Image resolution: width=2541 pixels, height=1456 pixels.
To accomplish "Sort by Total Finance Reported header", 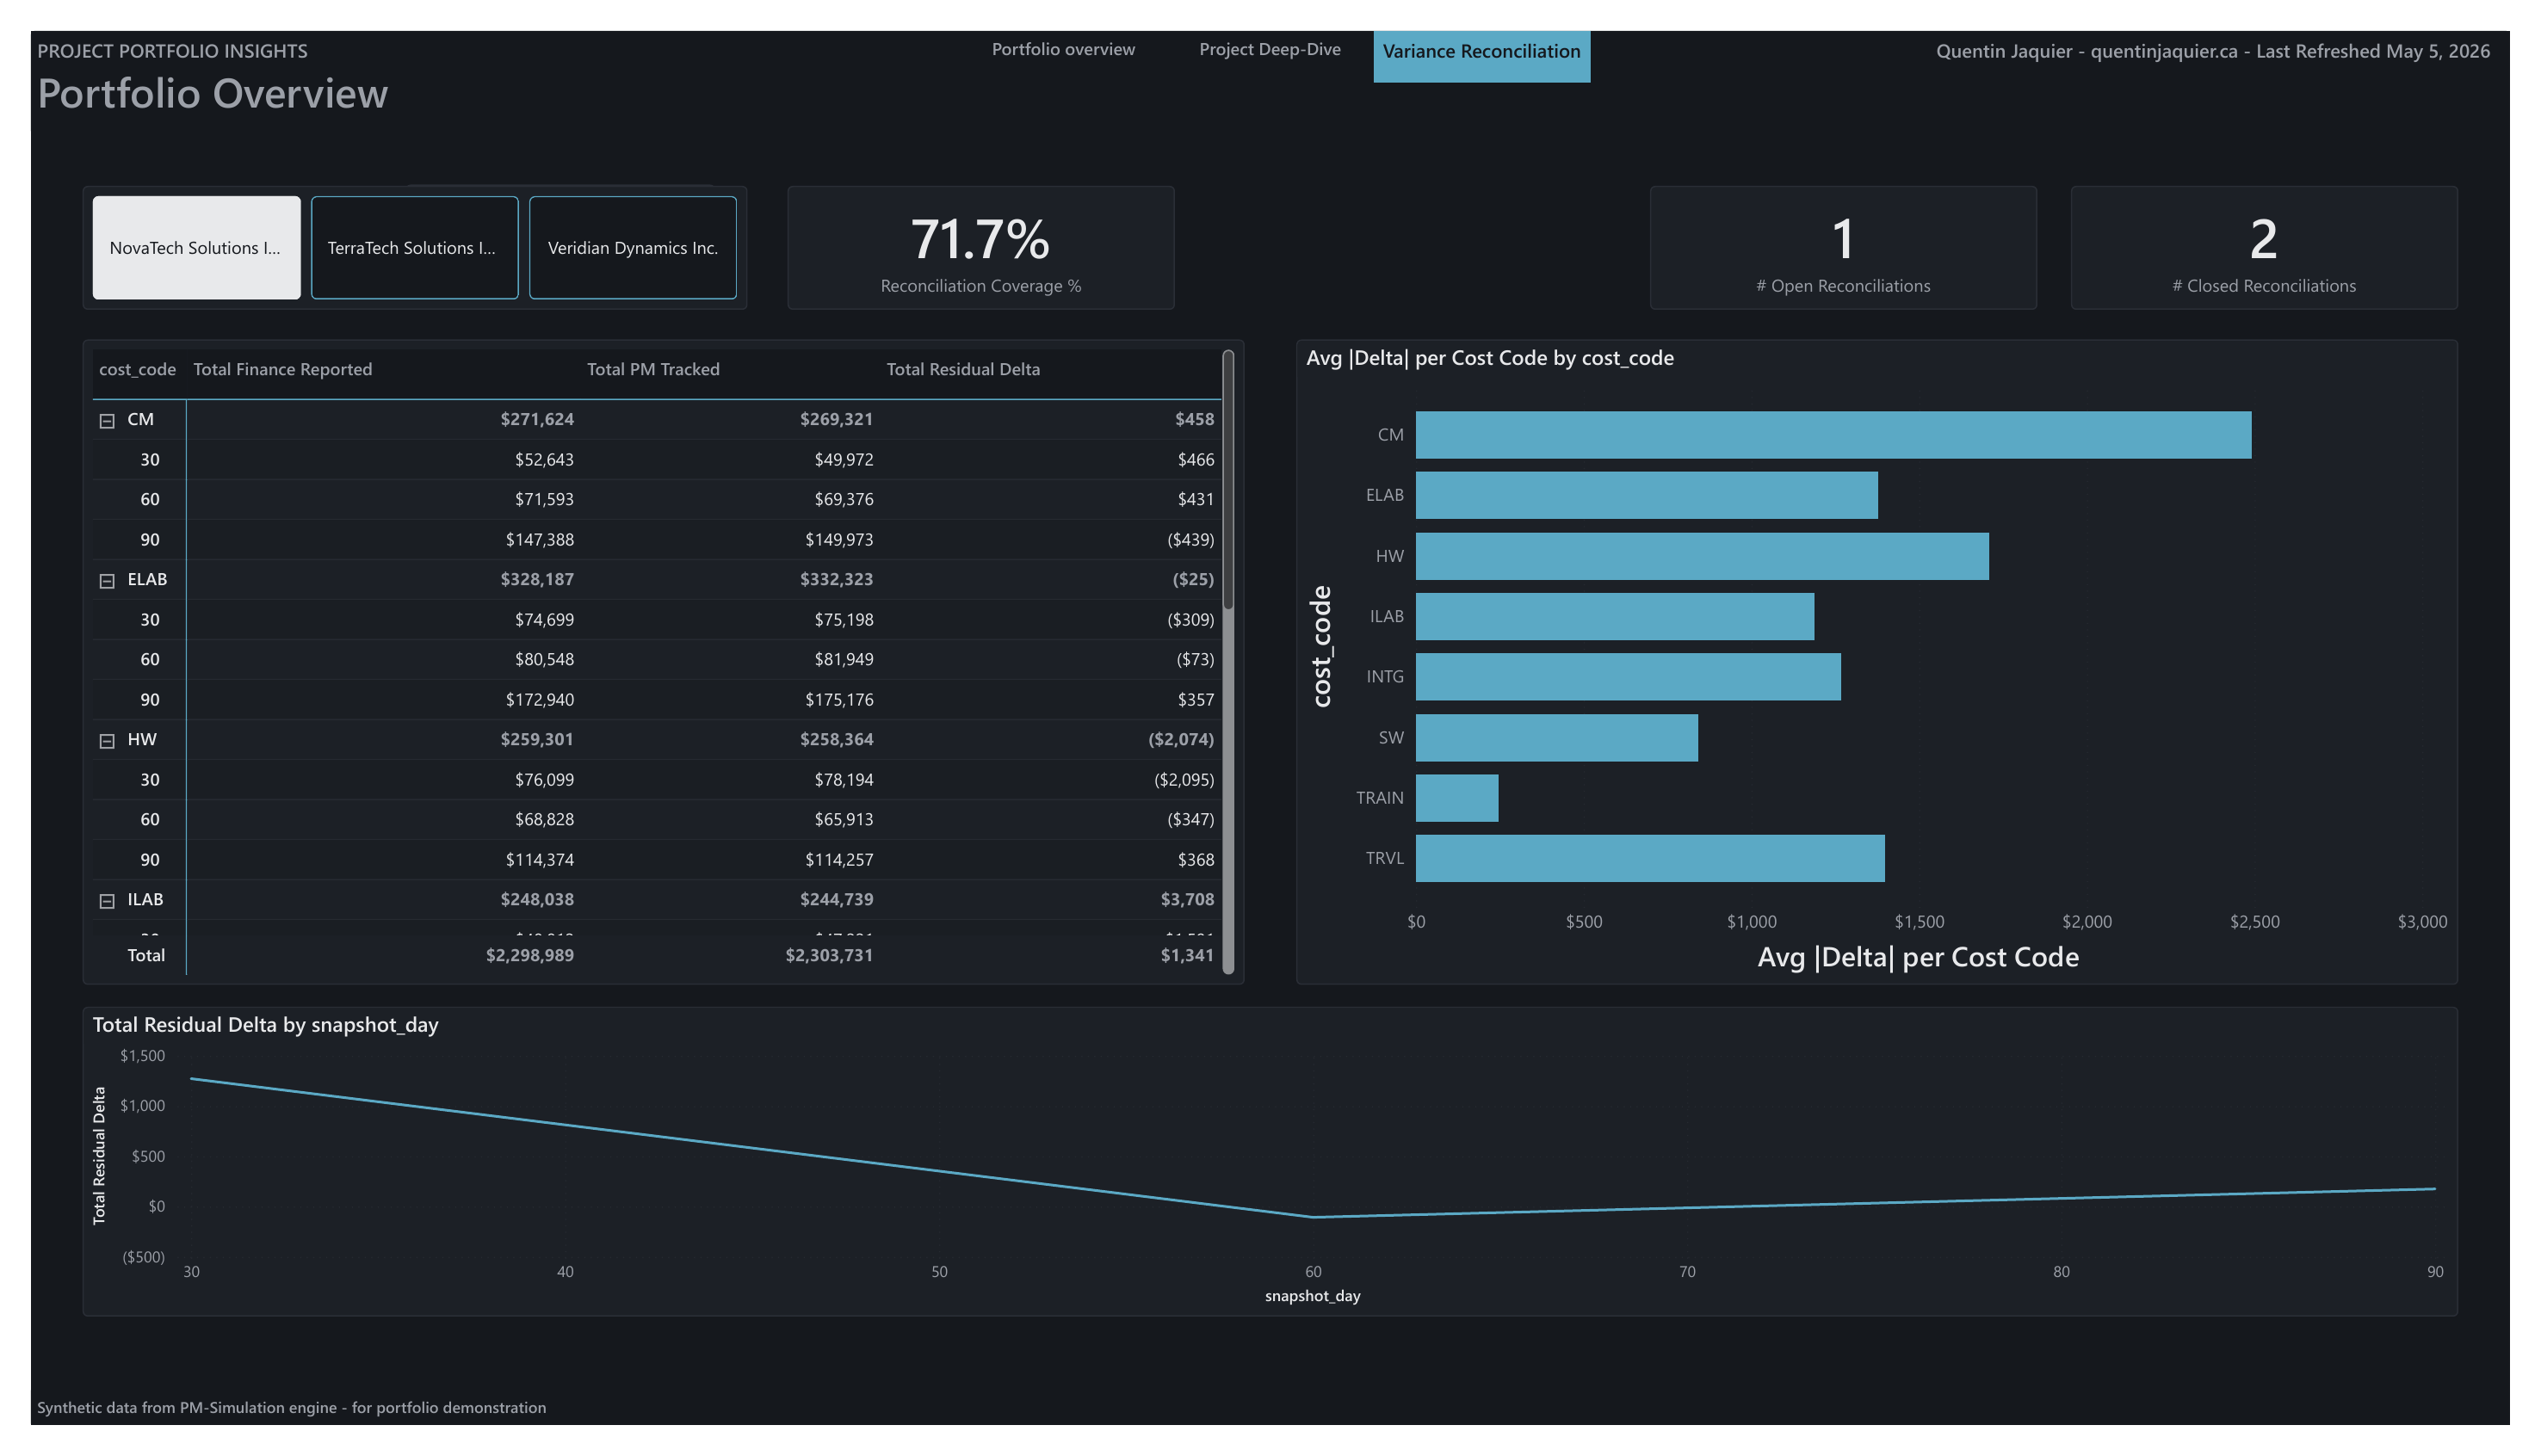I will 282,369.
